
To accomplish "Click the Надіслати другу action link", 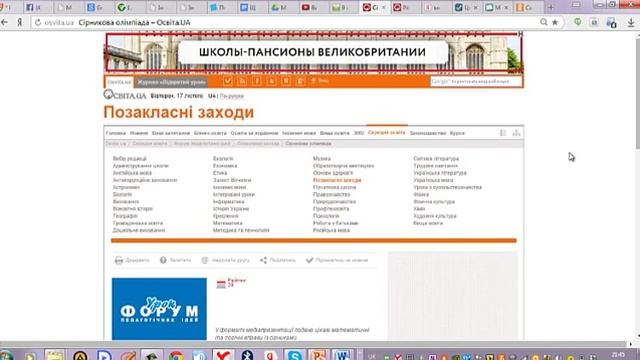I will [x=225, y=260].
